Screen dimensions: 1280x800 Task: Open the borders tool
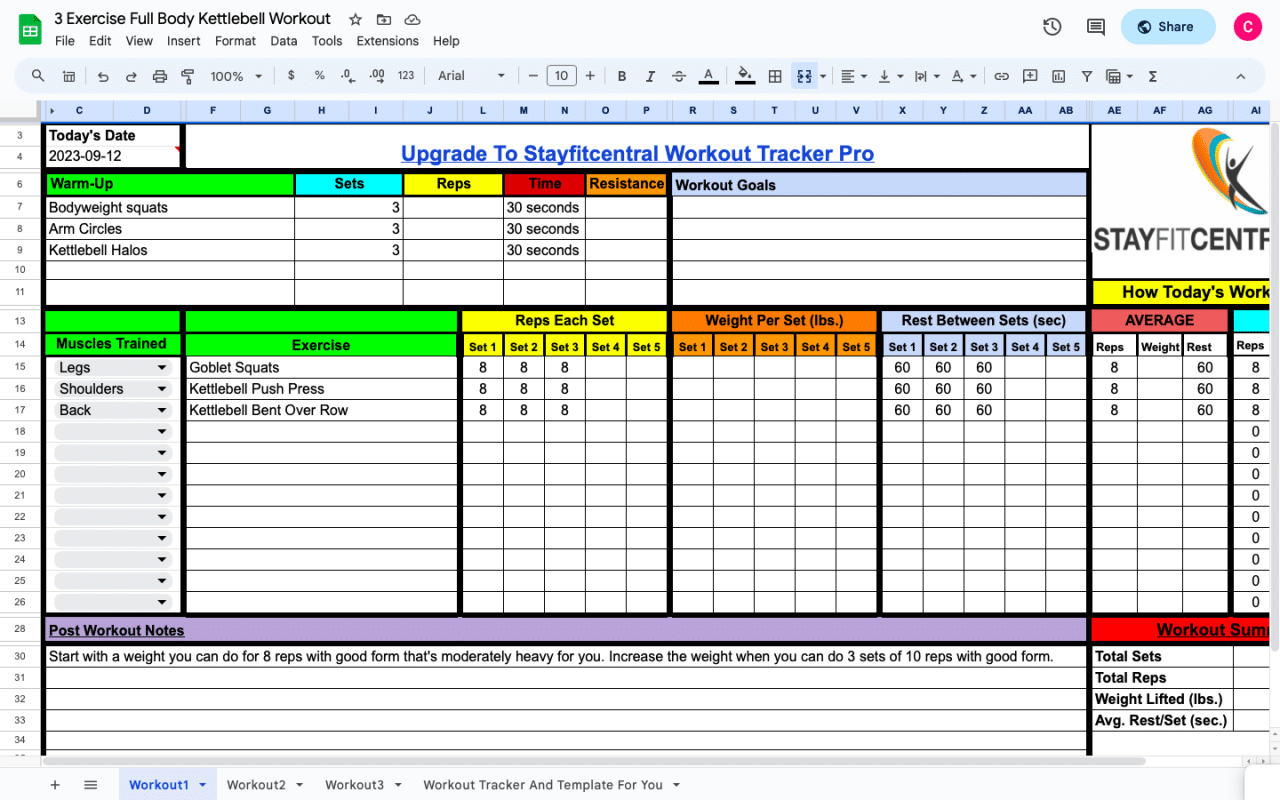pyautogui.click(x=774, y=76)
